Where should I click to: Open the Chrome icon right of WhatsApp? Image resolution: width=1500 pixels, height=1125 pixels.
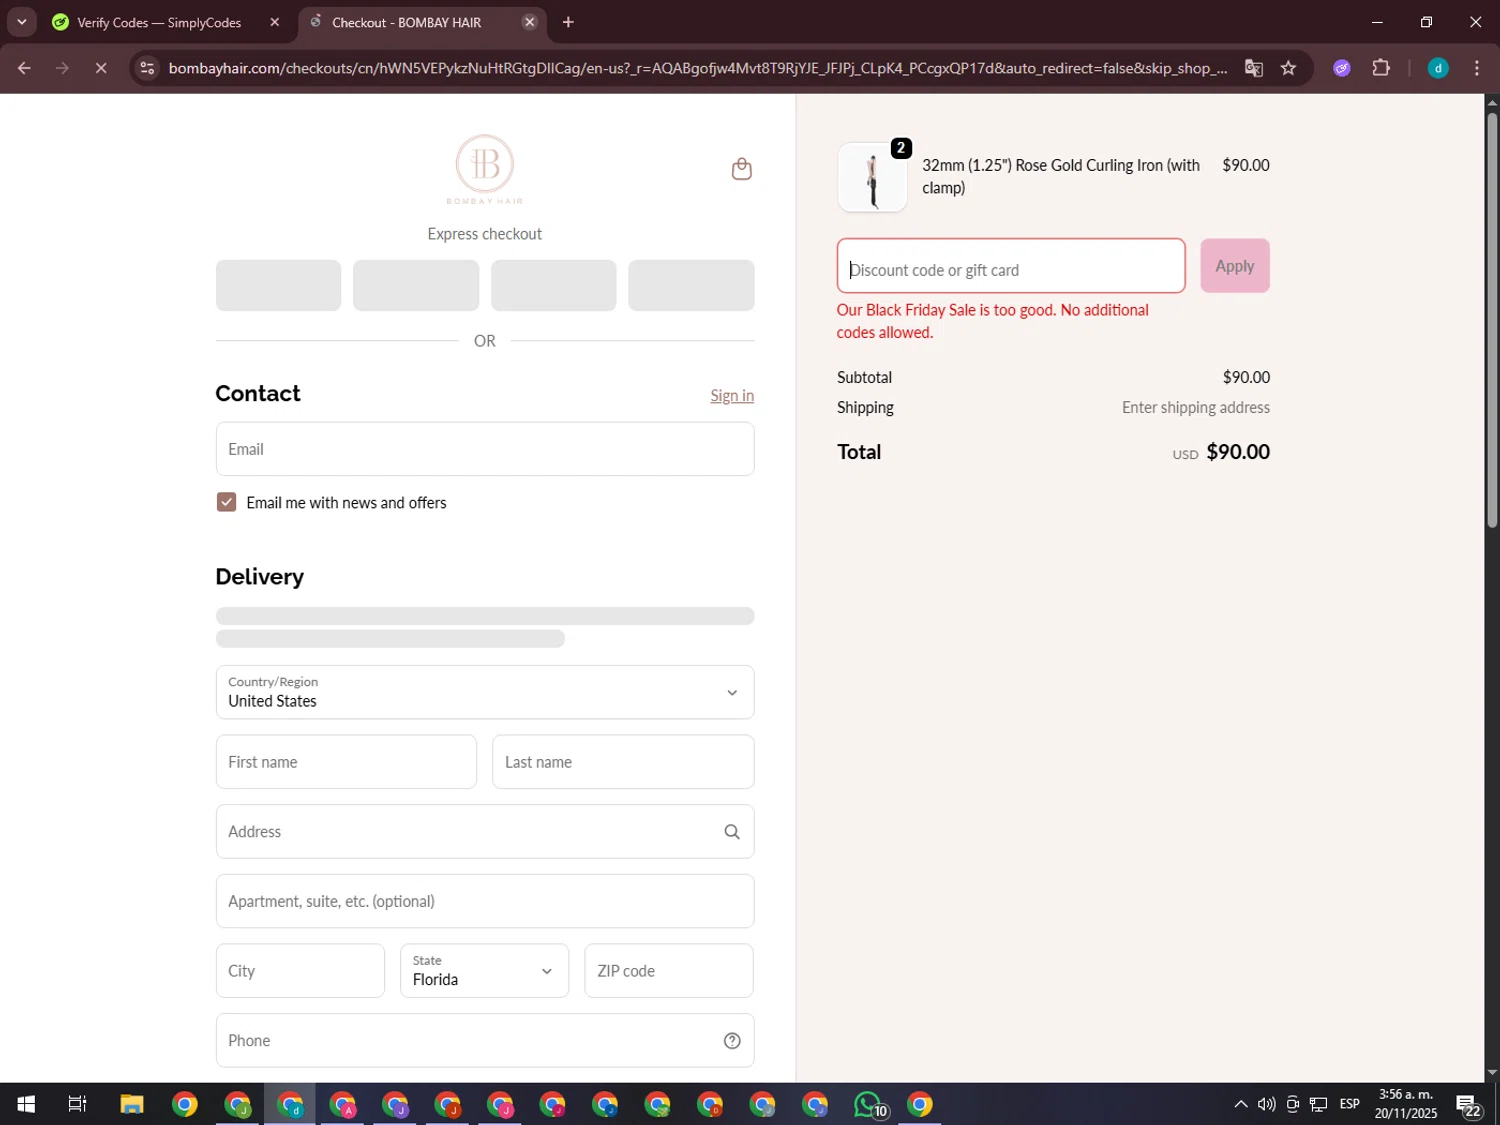(x=920, y=1104)
